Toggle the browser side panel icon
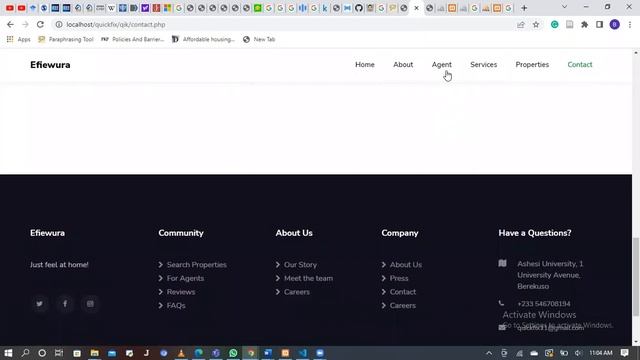Image resolution: width=640 pixels, height=360 pixels. pyautogui.click(x=599, y=24)
